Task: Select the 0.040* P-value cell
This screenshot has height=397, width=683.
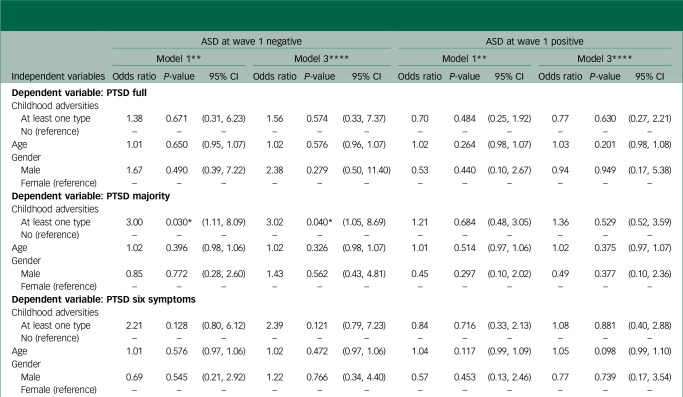Action: click(319, 222)
